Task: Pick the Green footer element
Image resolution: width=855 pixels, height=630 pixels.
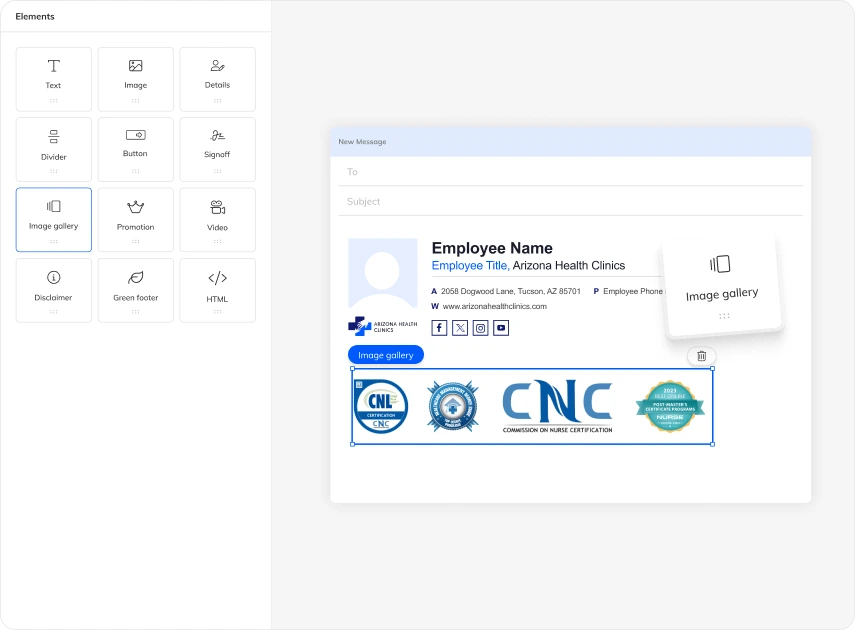Action: 135,290
